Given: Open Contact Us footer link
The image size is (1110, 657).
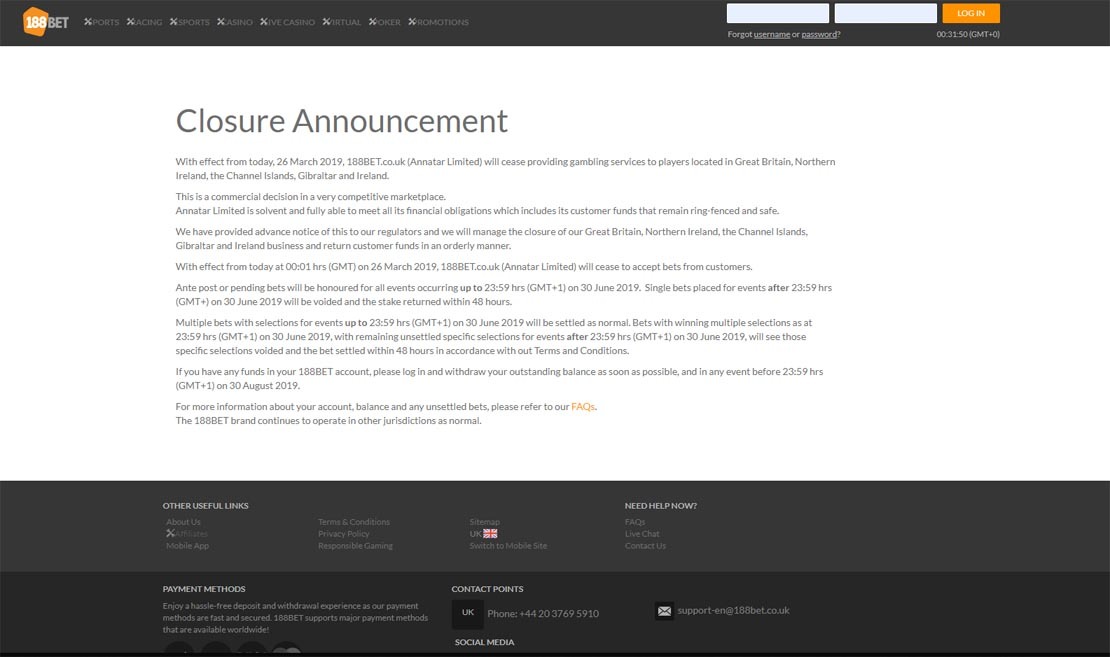Looking at the screenshot, I should point(646,546).
